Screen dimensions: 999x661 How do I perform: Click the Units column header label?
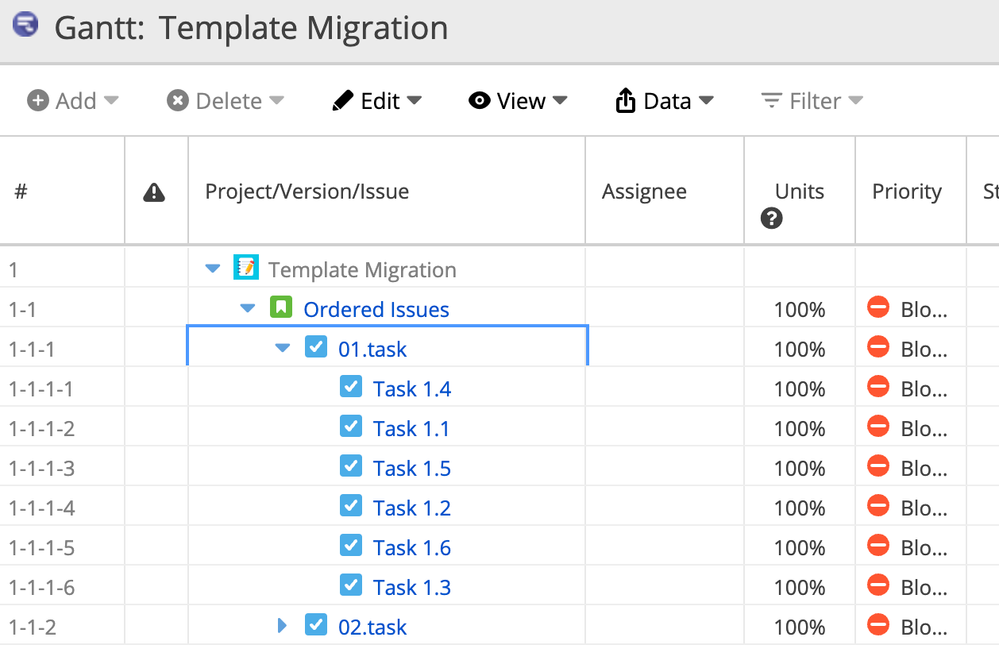[799, 191]
